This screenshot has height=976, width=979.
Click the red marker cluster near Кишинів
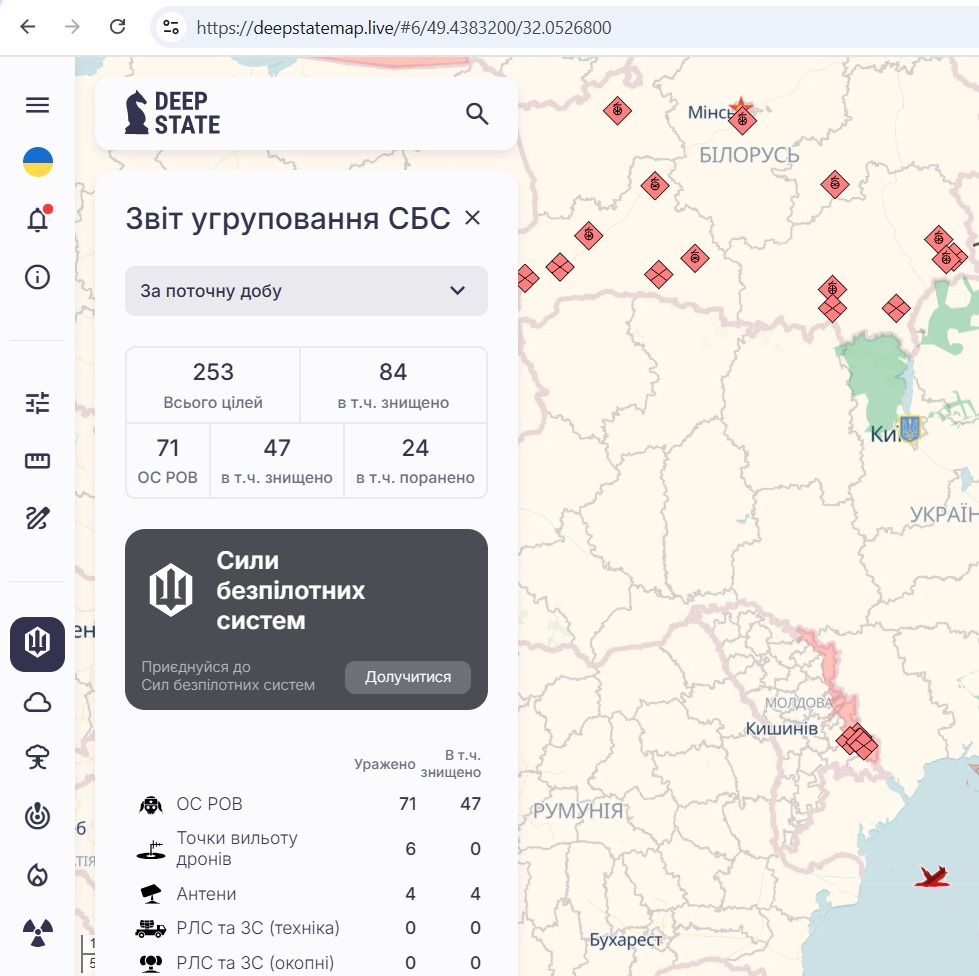[857, 741]
